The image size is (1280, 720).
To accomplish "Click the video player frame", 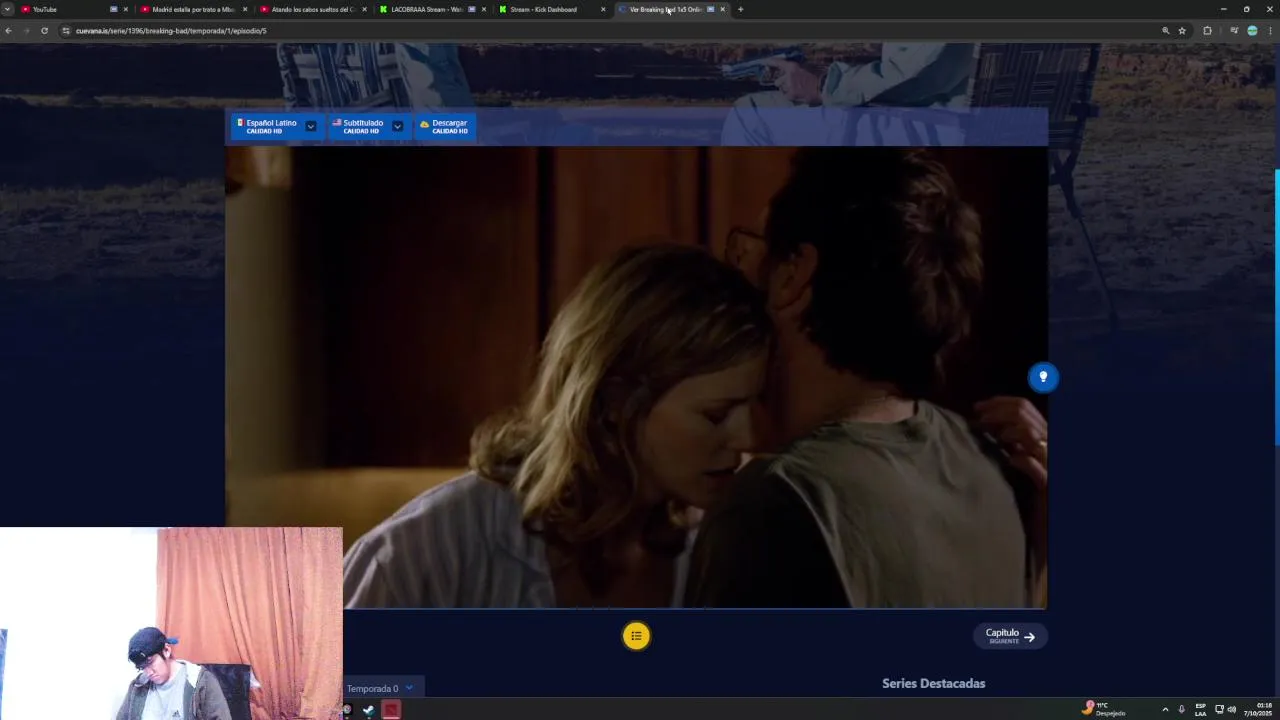I will 636,377.
